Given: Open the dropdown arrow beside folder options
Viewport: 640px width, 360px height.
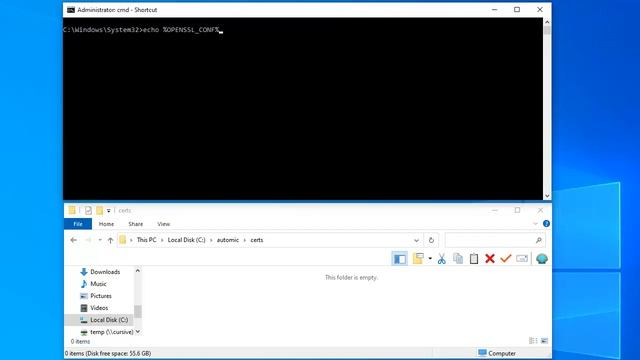Looking at the screenshot, I should pos(430,258).
